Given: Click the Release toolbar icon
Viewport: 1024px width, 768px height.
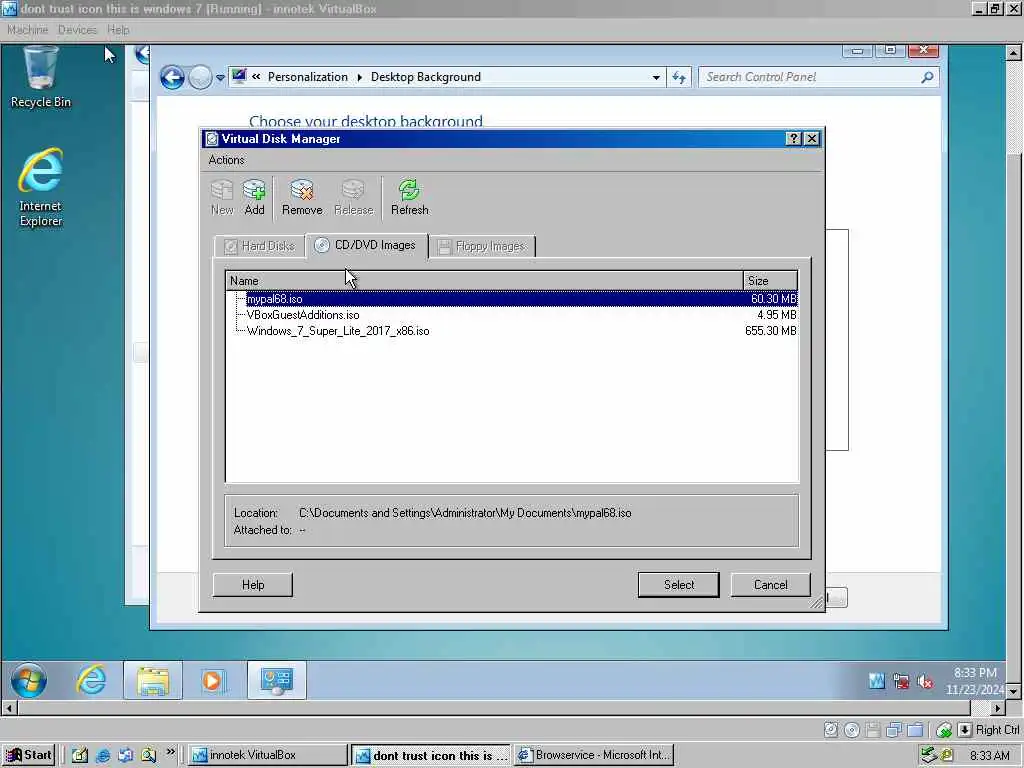Looking at the screenshot, I should 353,197.
